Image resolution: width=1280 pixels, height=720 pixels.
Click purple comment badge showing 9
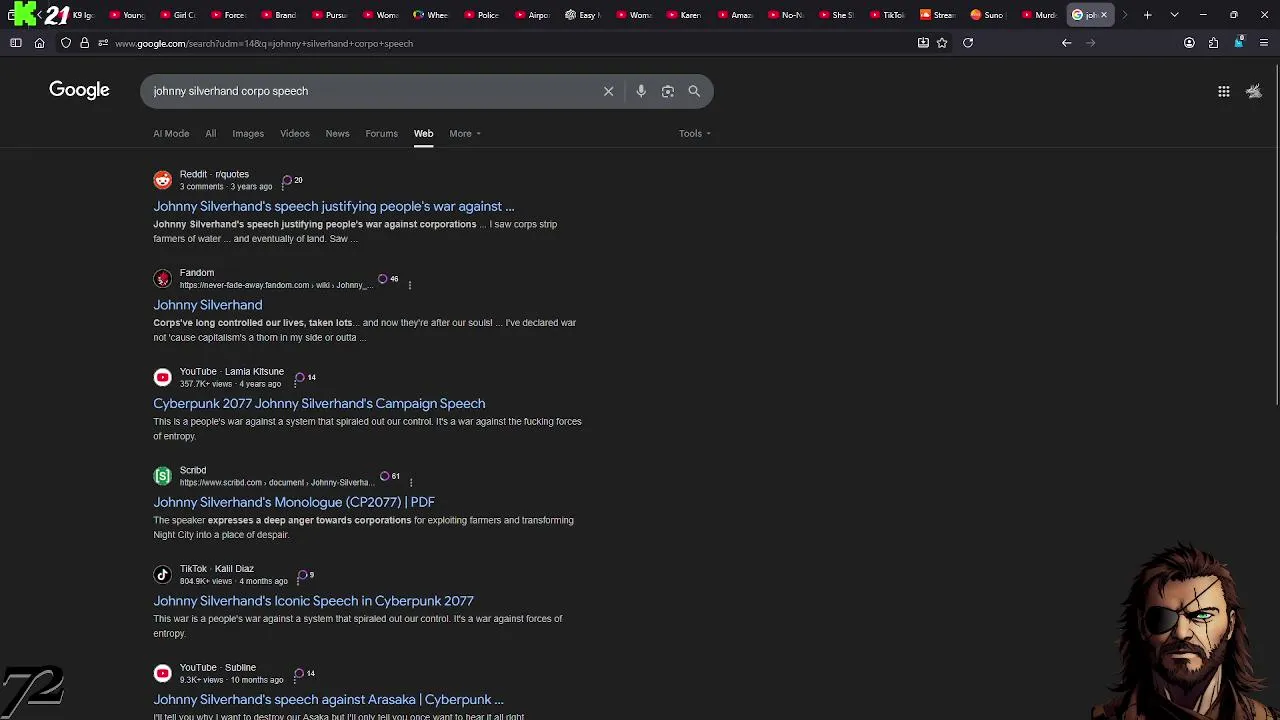pyautogui.click(x=305, y=575)
